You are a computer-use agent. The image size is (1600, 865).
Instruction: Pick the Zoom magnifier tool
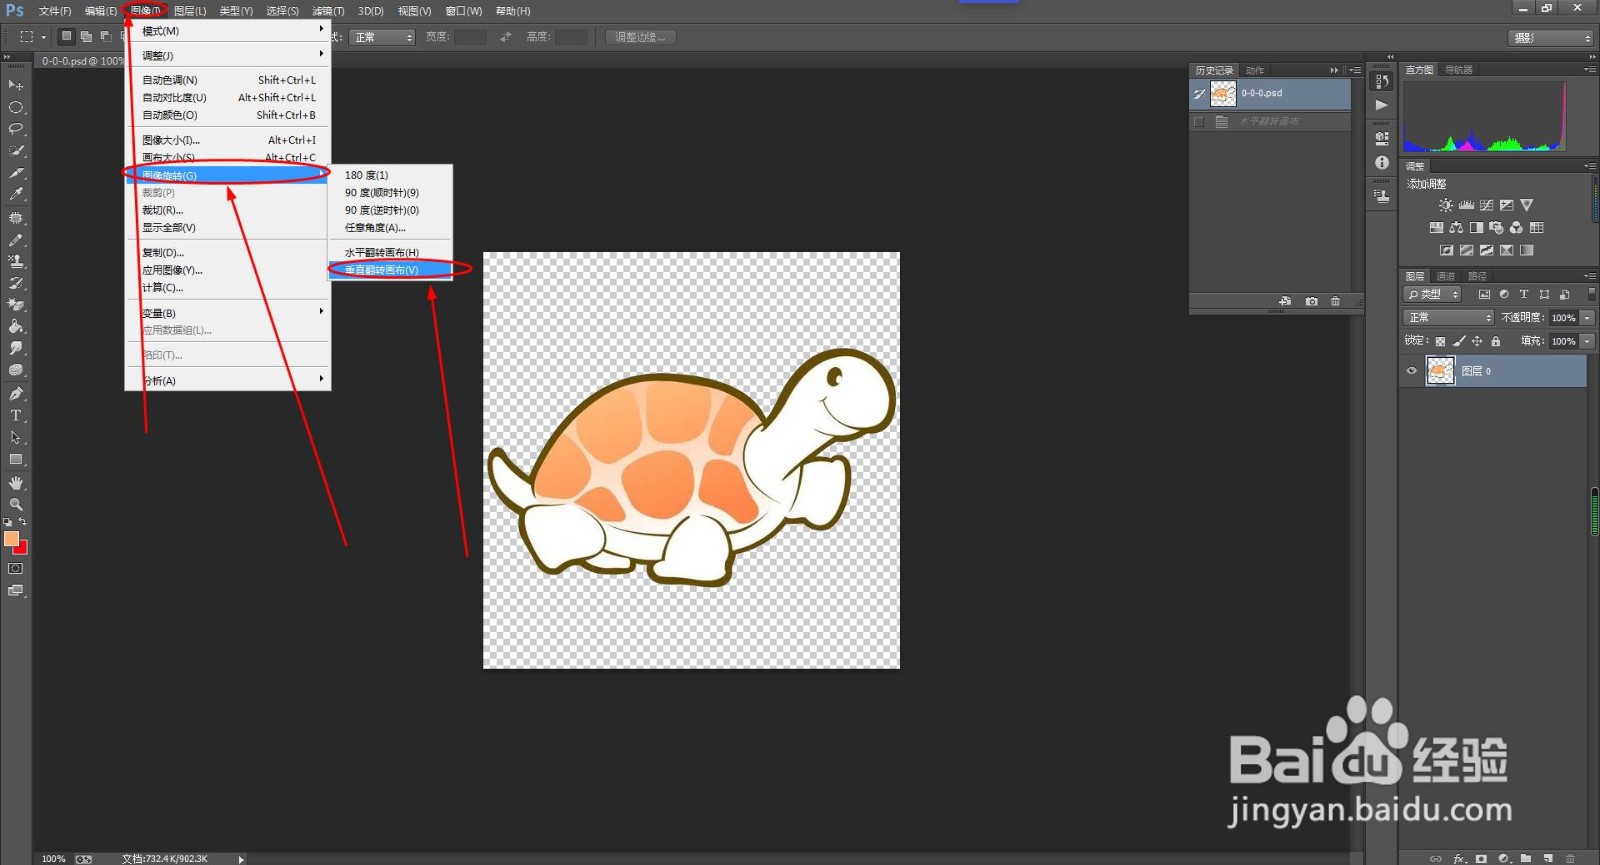pos(16,504)
